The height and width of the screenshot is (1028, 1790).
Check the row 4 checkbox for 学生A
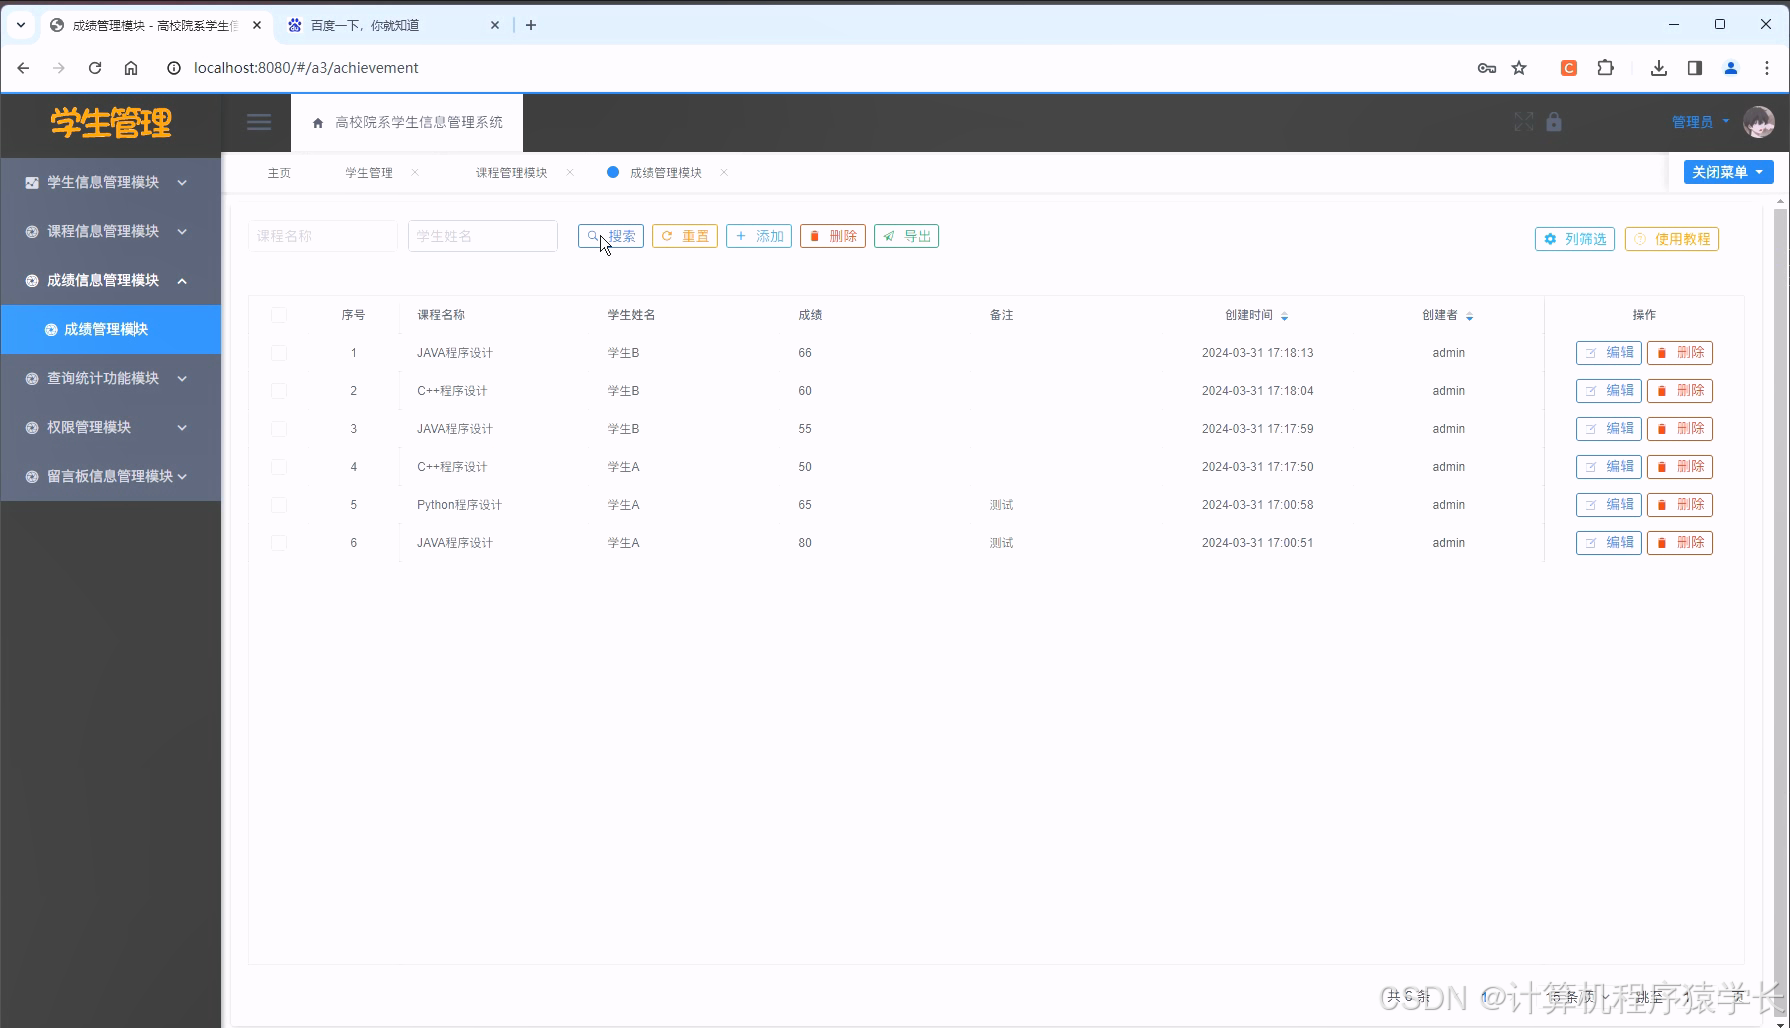(x=278, y=467)
